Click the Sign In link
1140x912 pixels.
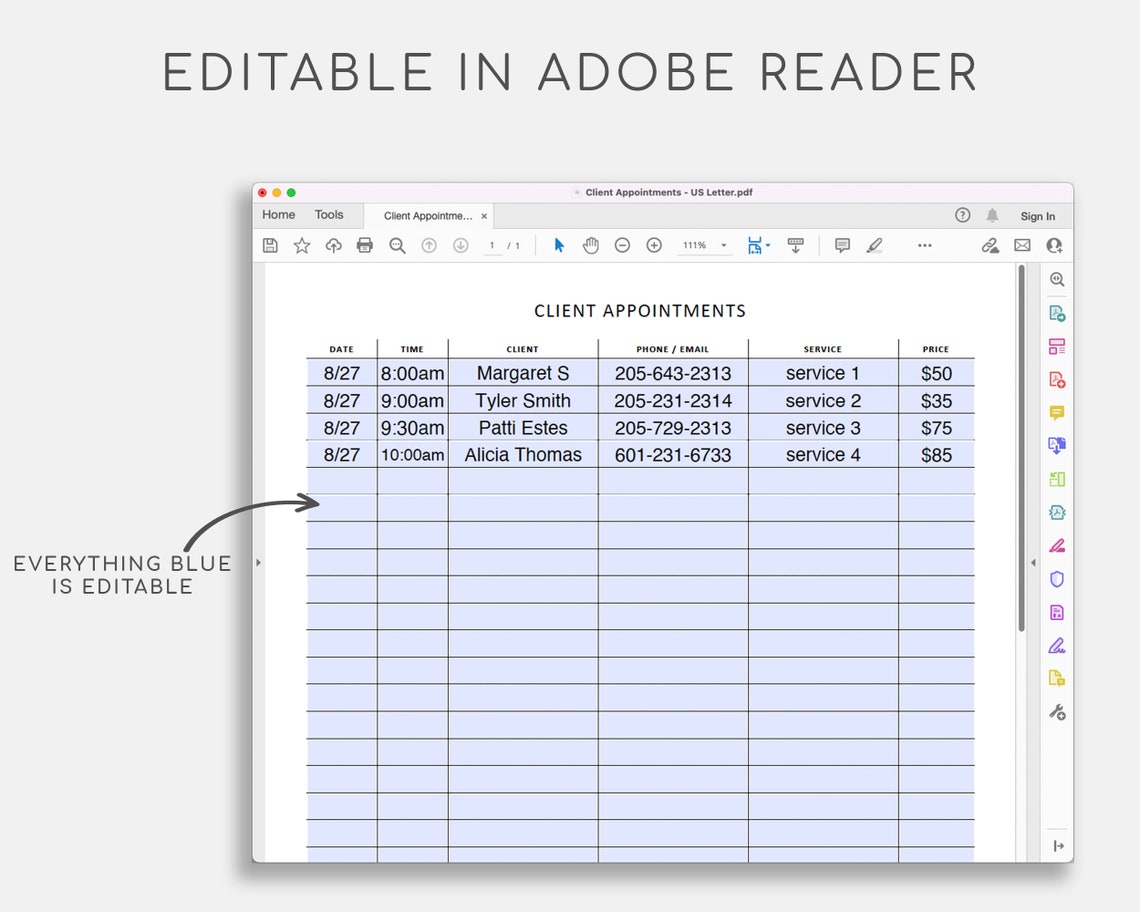[1038, 215]
